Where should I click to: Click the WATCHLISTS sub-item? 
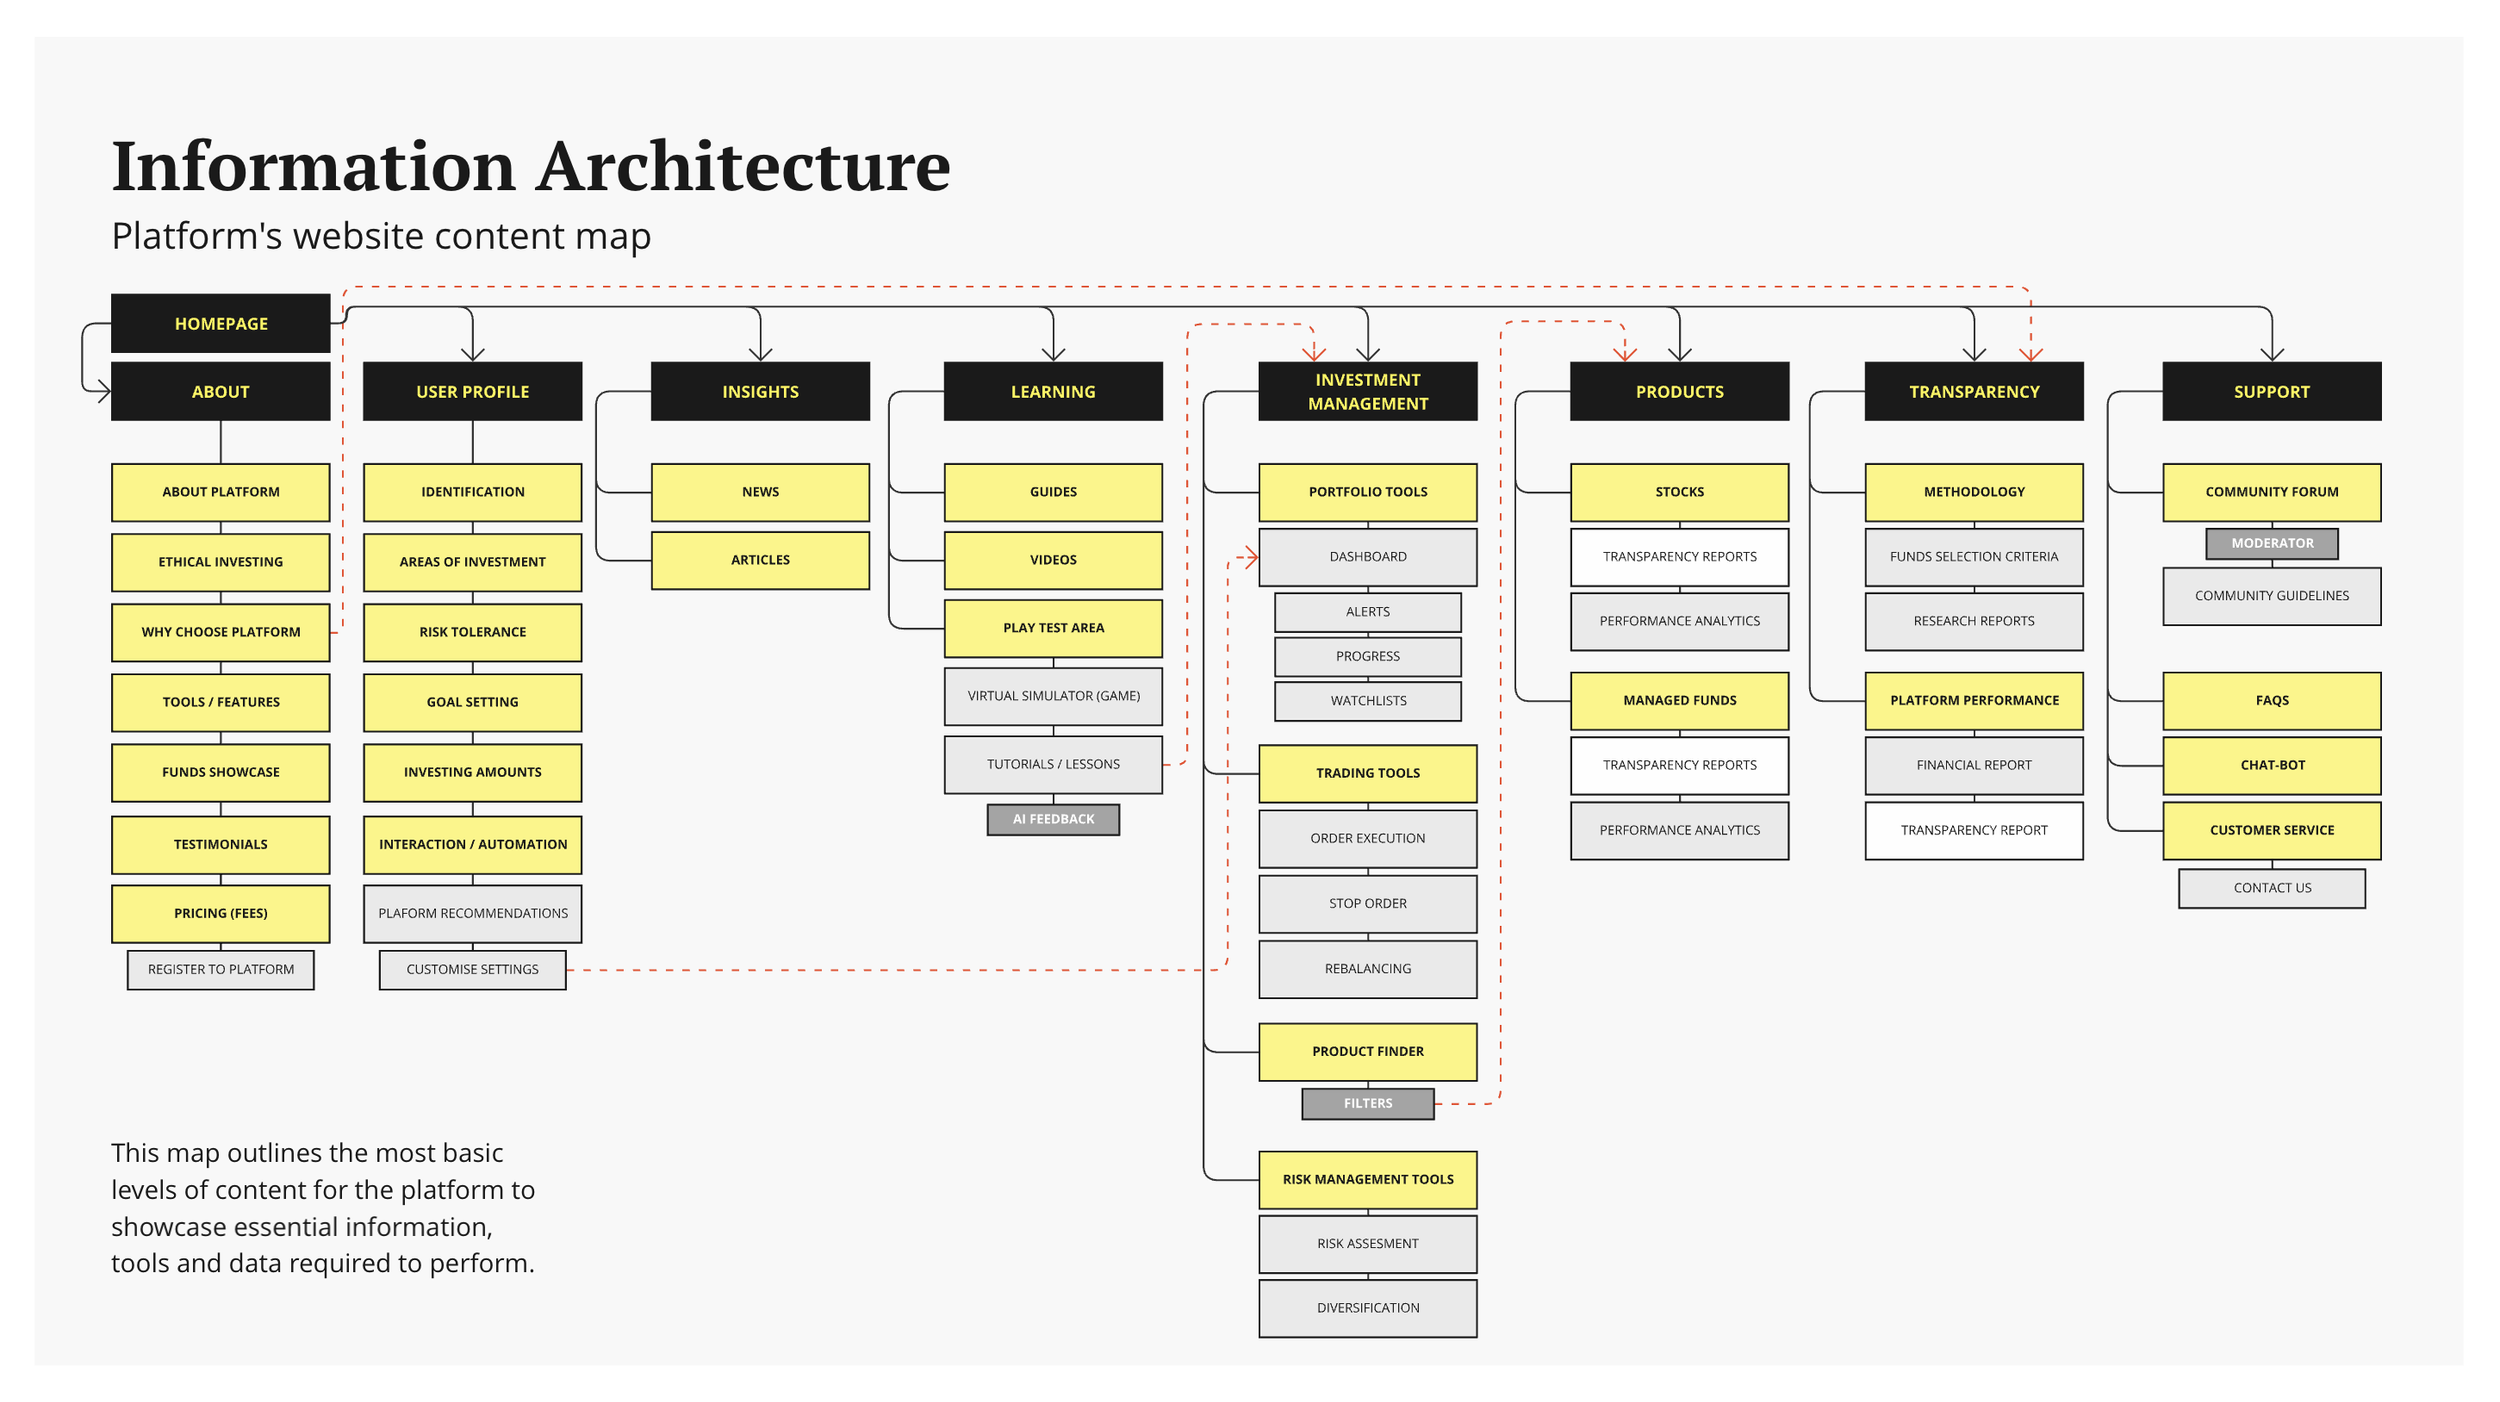coord(1367,700)
